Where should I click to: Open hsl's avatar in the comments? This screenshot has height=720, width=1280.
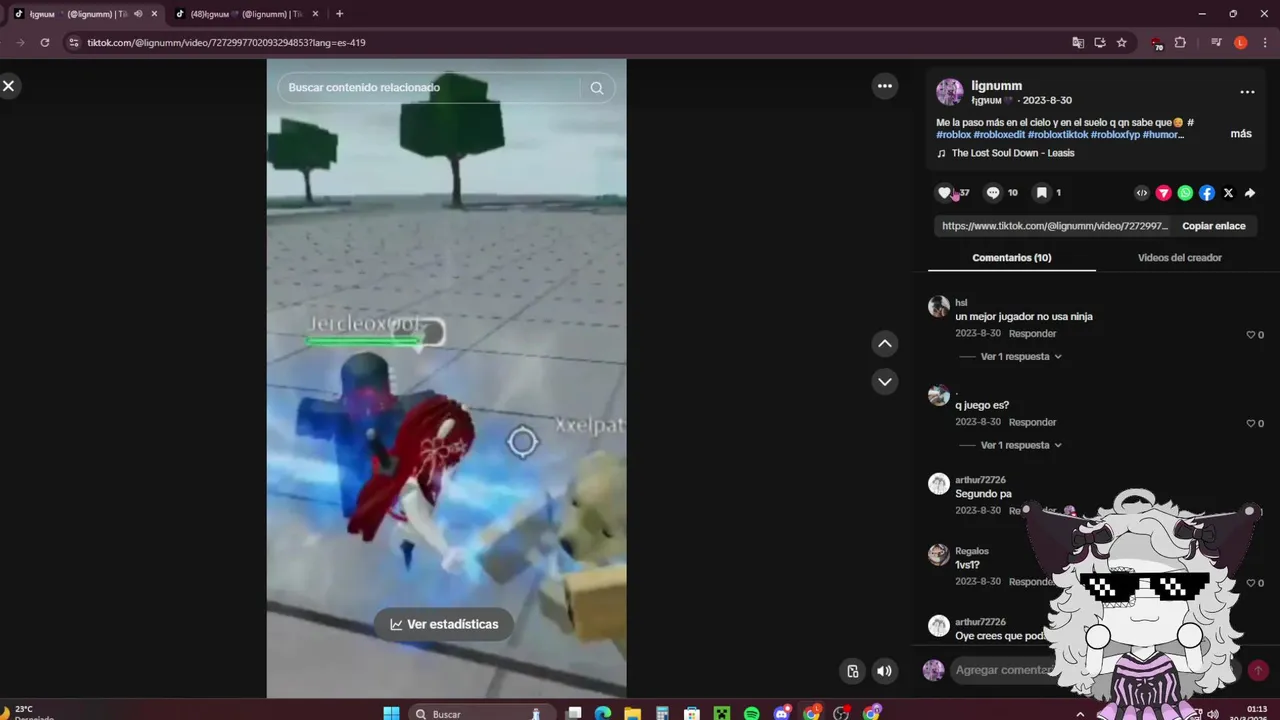click(939, 307)
